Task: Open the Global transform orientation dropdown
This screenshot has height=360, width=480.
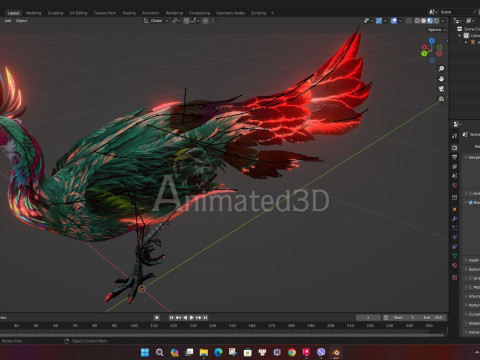Action: (156, 21)
